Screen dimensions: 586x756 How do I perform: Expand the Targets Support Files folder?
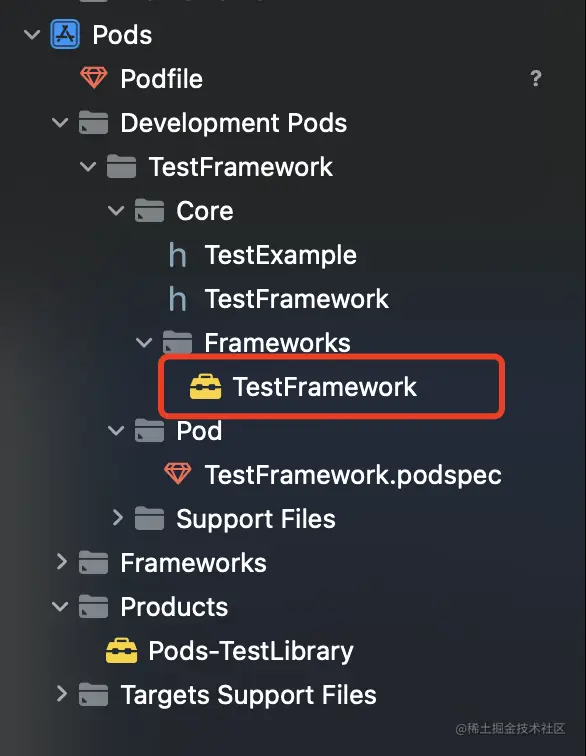[x=61, y=694]
